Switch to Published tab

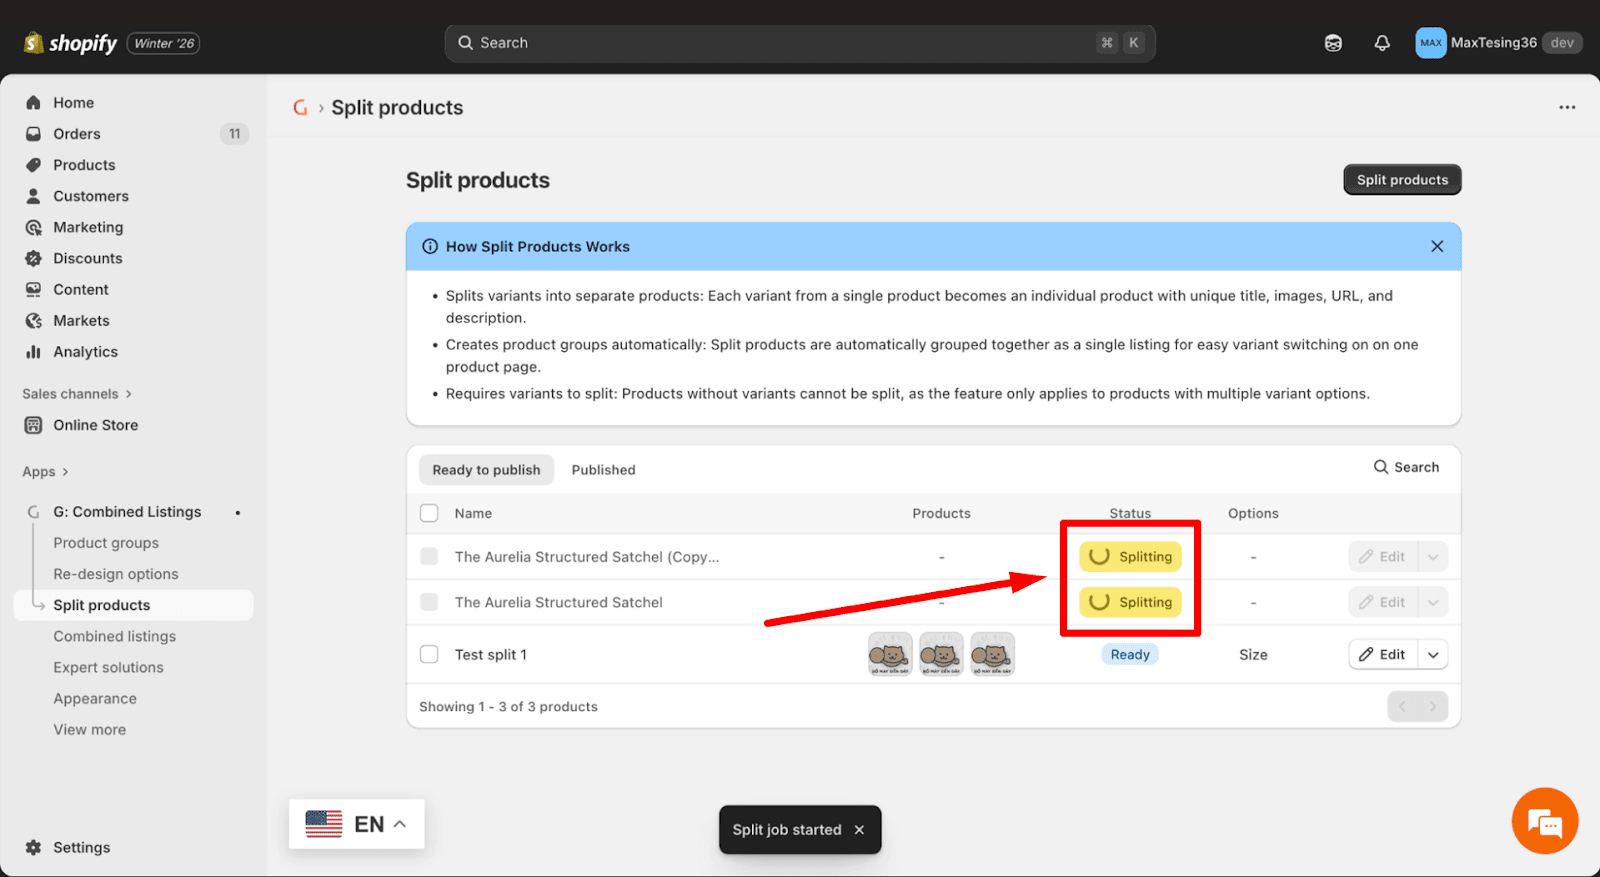(603, 470)
